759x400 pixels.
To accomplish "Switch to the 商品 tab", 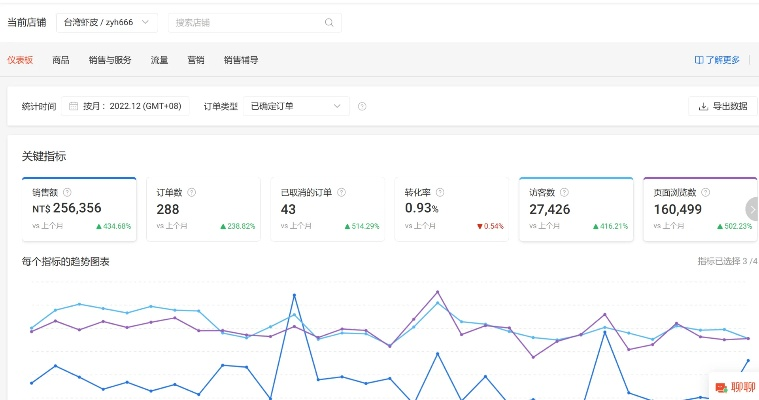I will [61, 60].
